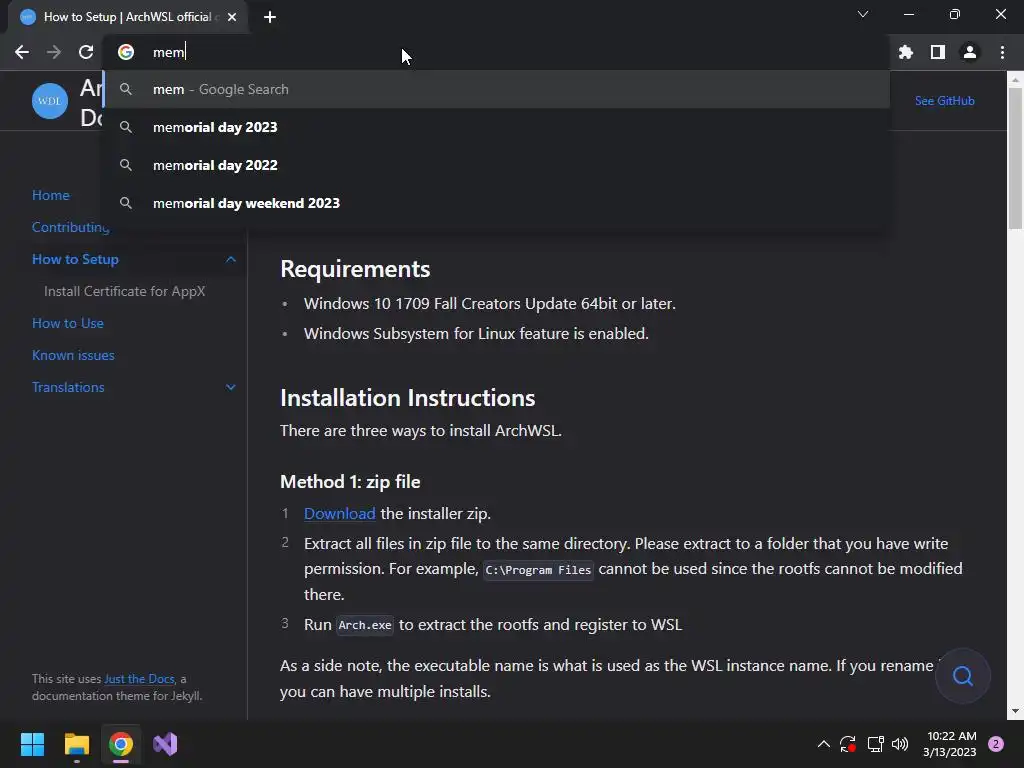Image resolution: width=1024 pixels, height=768 pixels.
Task: Open the Chrome profile avatar
Action: click(x=970, y=52)
